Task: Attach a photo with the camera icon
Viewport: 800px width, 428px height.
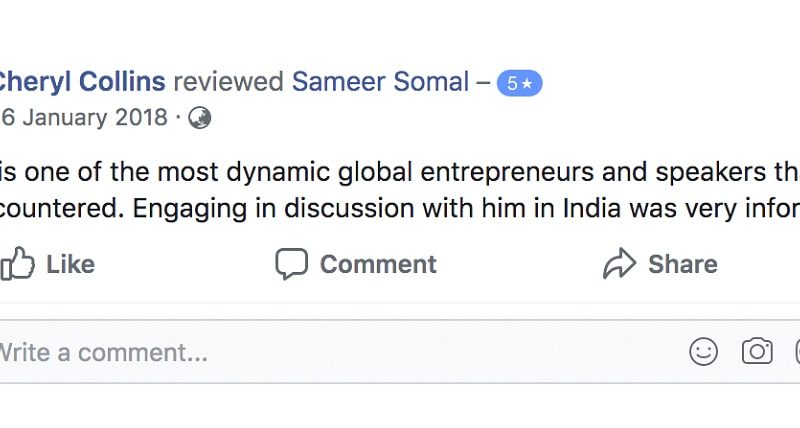Action: [x=757, y=351]
